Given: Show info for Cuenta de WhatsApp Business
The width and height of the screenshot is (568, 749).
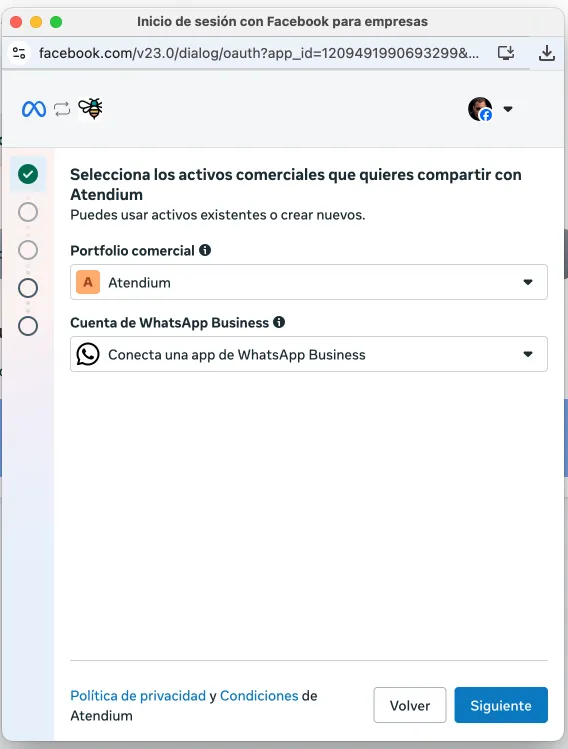Looking at the screenshot, I should (279, 322).
